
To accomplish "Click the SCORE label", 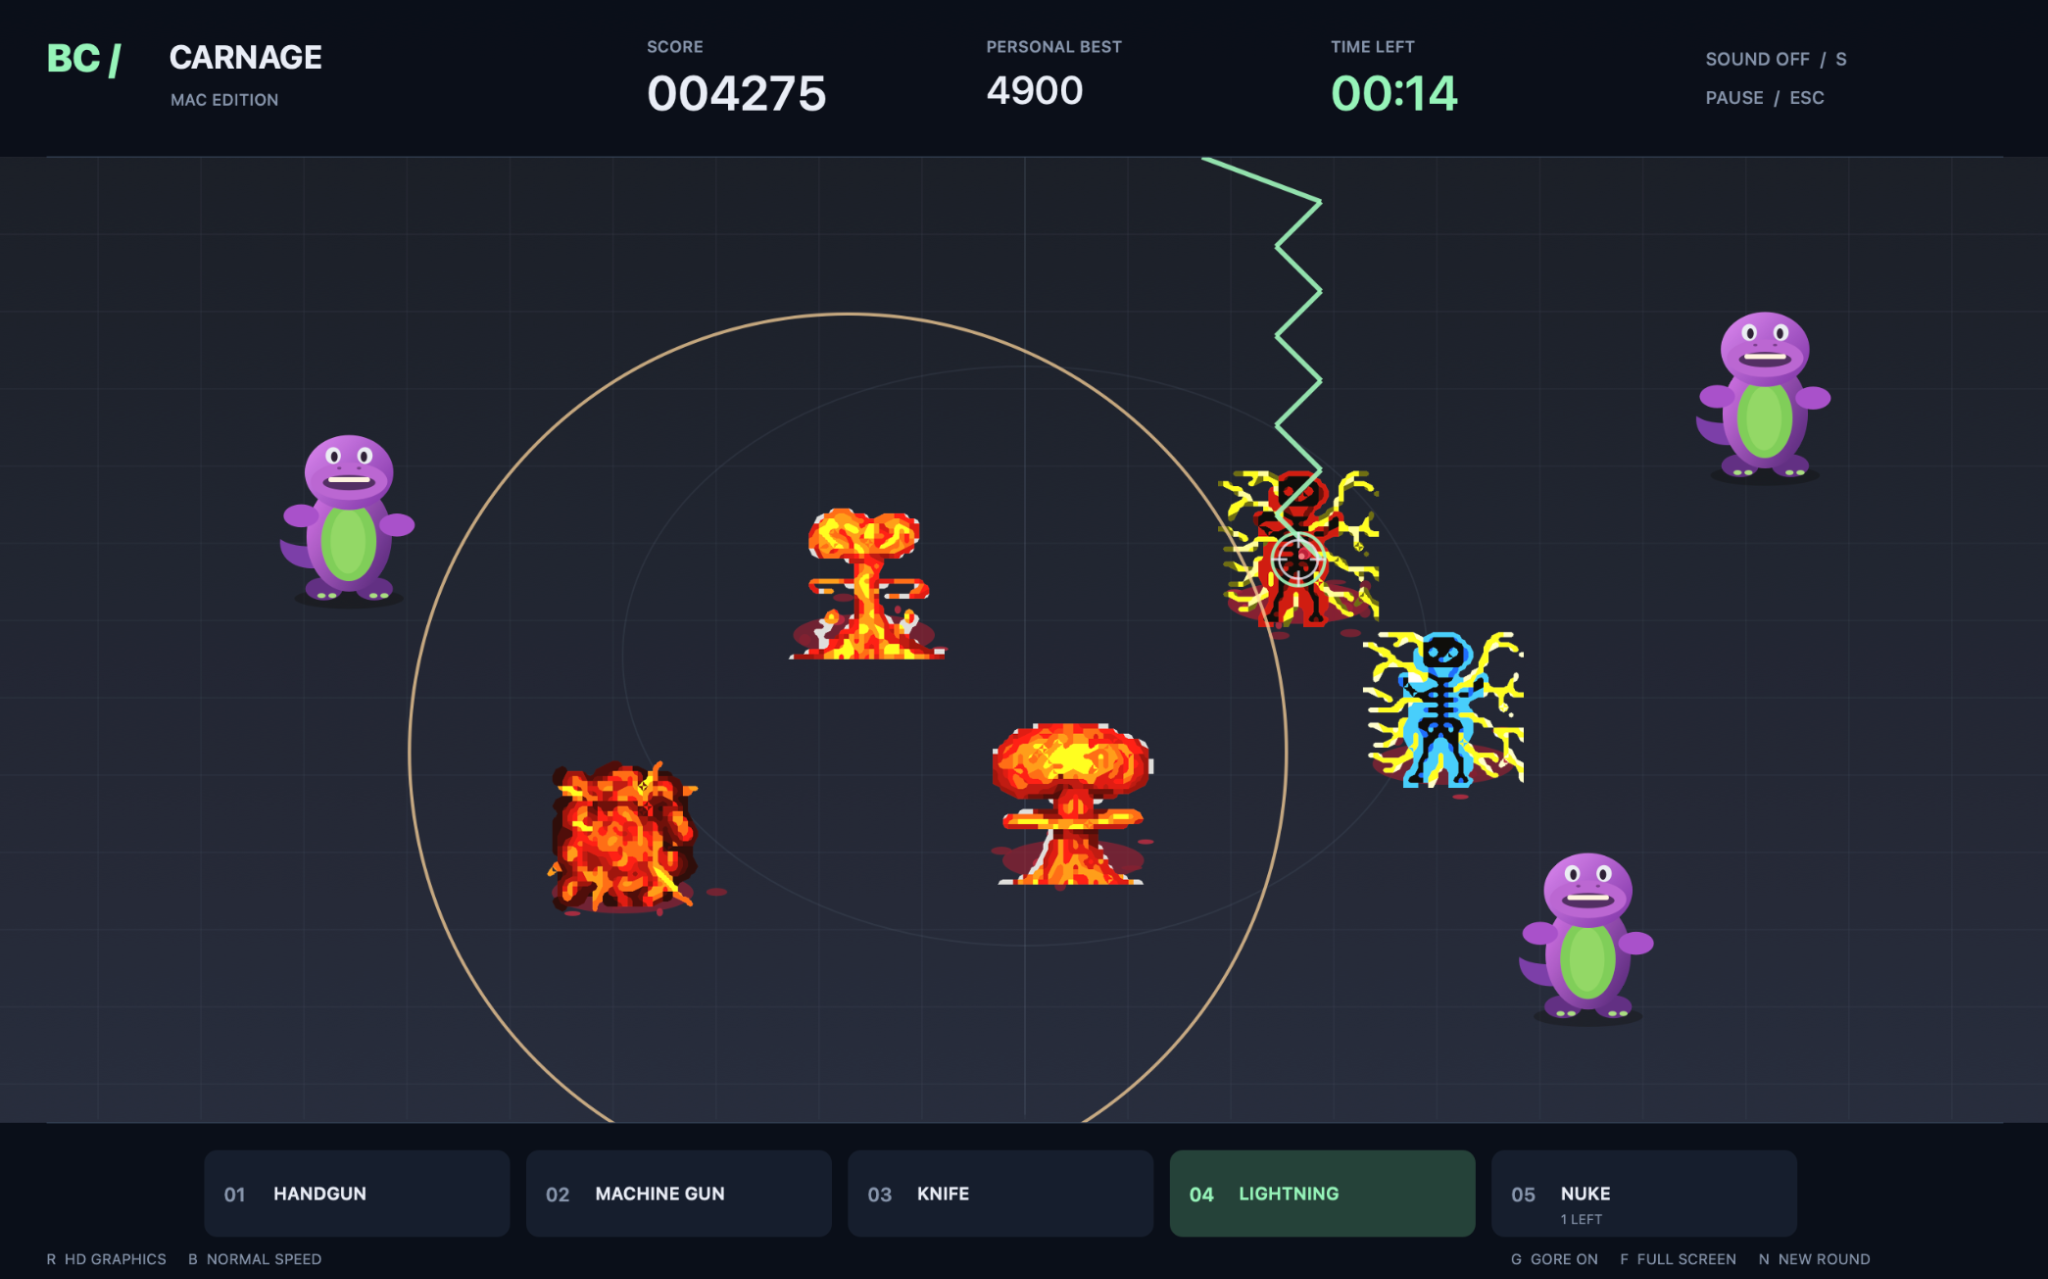I will 675,47.
